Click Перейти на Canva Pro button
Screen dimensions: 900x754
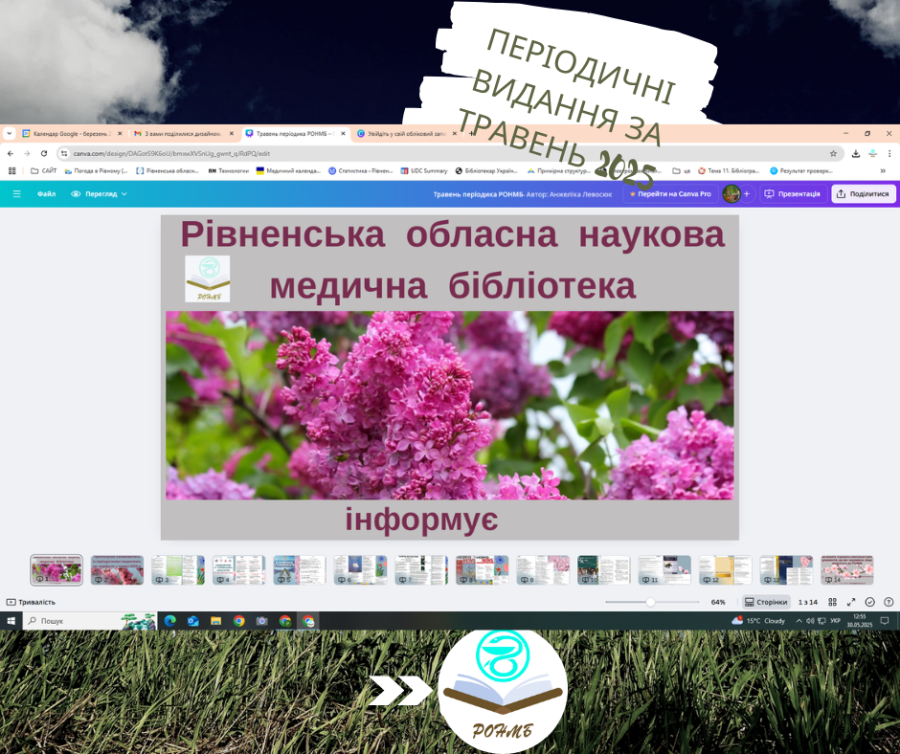click(670, 194)
